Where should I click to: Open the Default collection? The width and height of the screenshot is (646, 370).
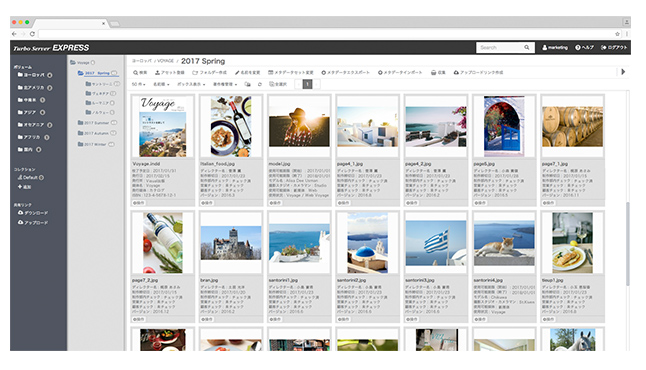click(30, 178)
